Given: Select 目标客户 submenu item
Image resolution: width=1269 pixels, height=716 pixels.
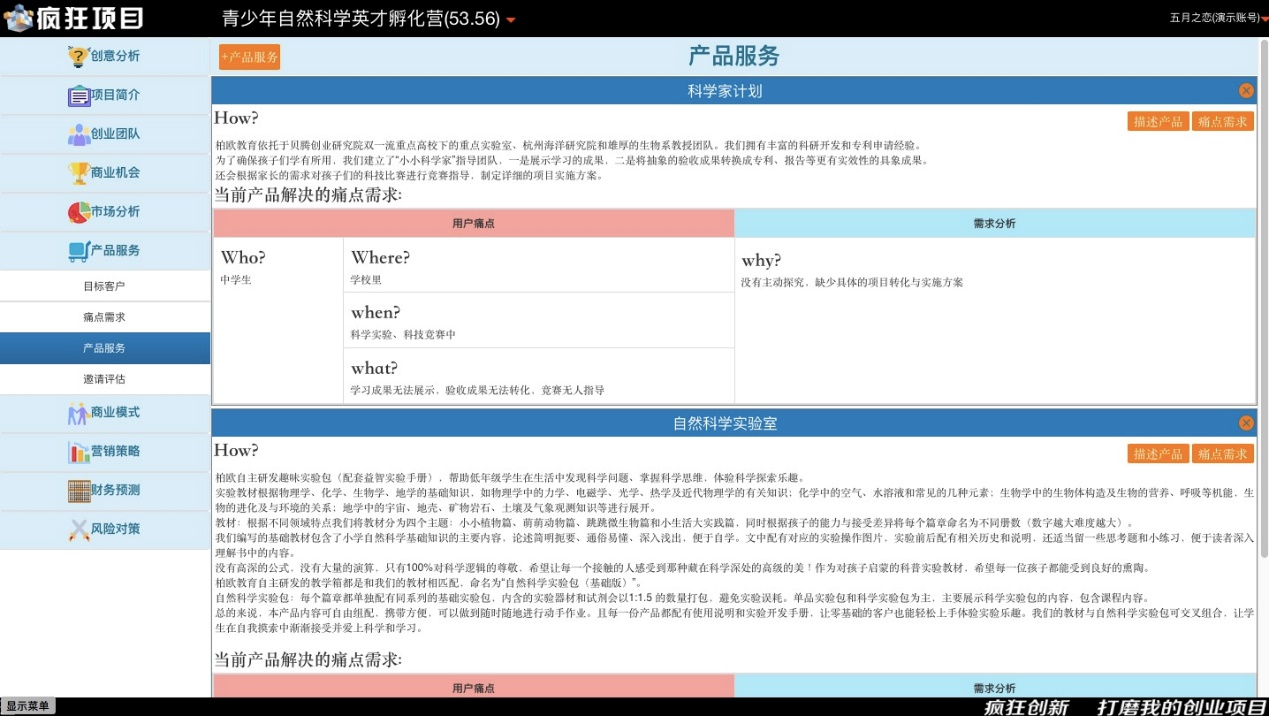Looking at the screenshot, I should [x=105, y=286].
